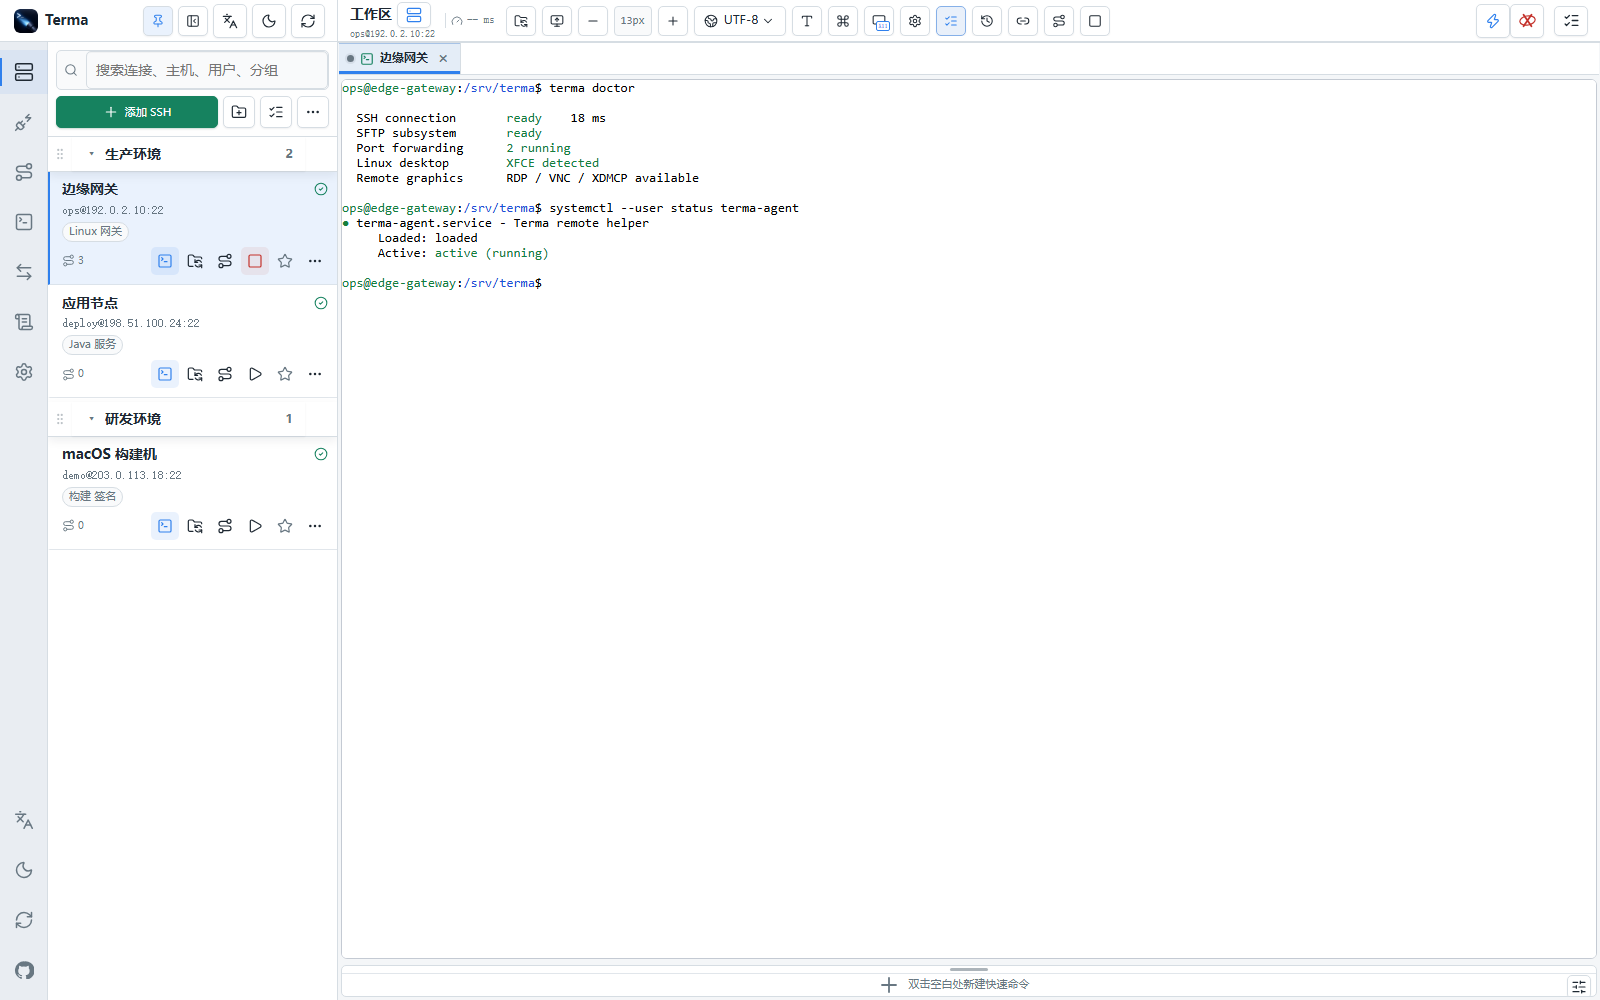This screenshot has height=1000, width=1600.
Task: Switch to the 边缘网关 terminal tab
Action: coord(400,58)
